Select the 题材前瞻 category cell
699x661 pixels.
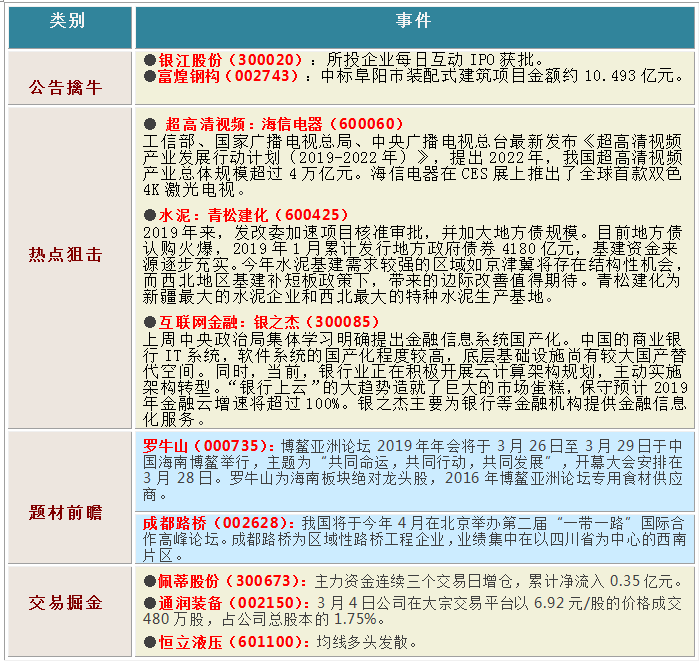[x=70, y=497]
